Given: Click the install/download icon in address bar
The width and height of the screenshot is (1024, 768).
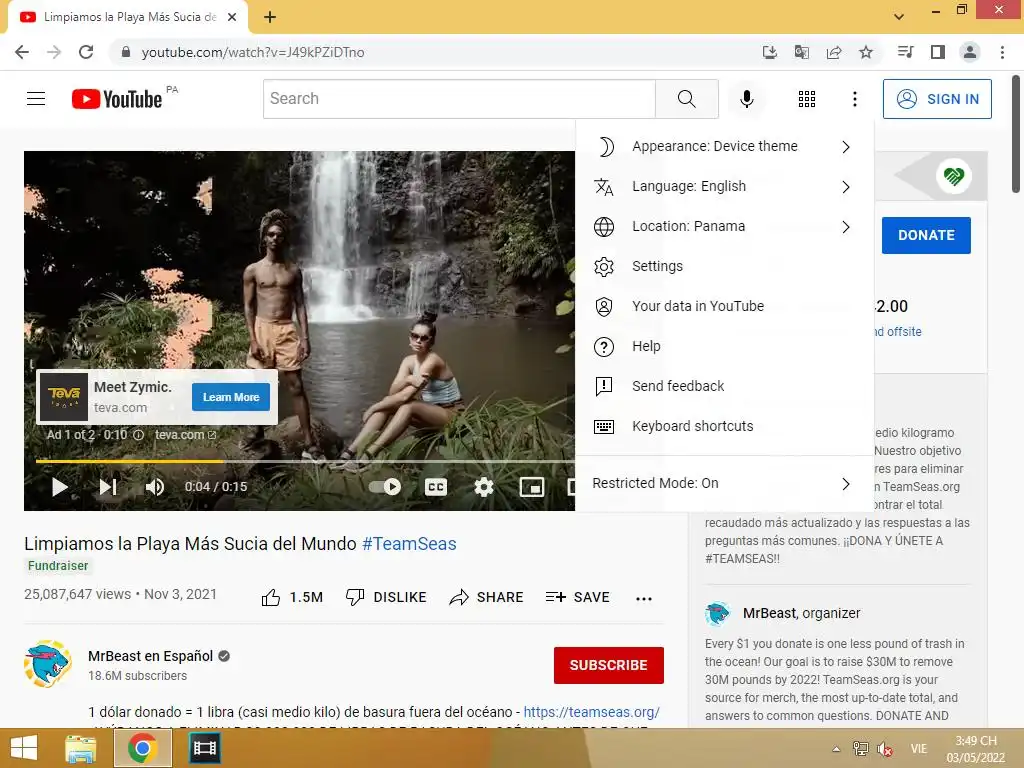Looking at the screenshot, I should [770, 52].
